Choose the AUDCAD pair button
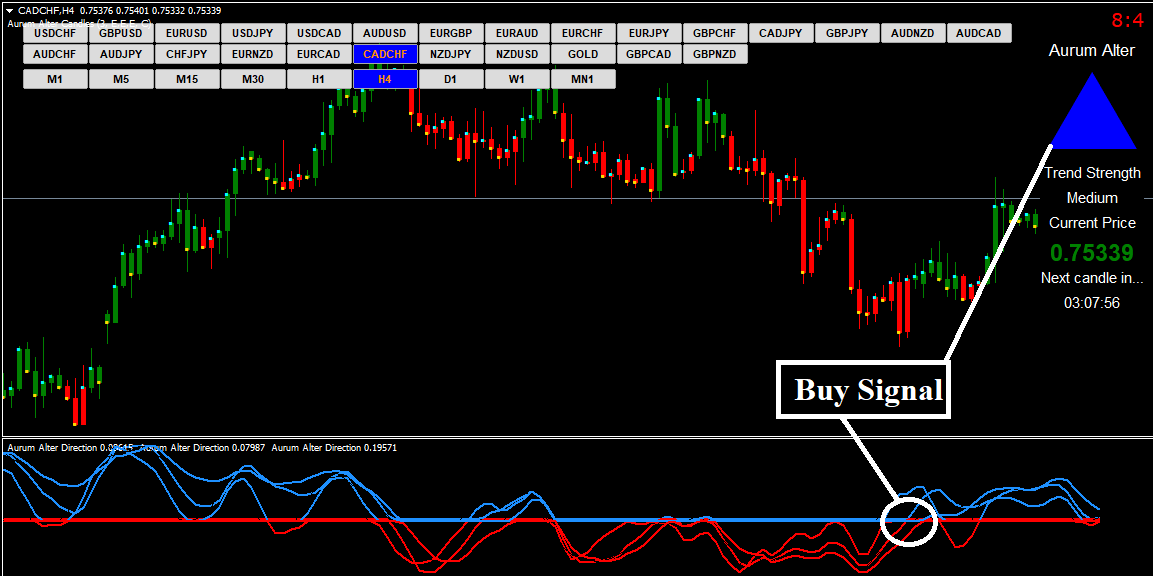 pyautogui.click(x=979, y=33)
